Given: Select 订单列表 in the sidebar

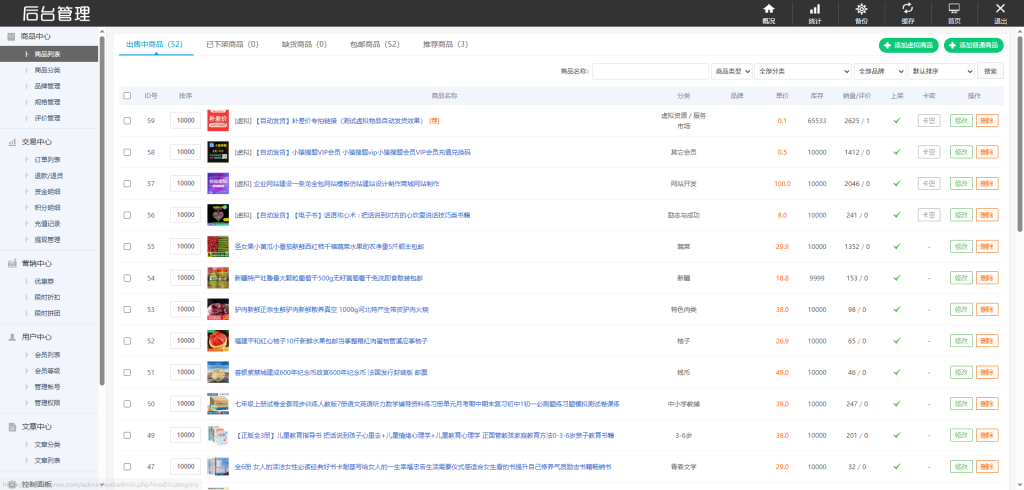Looking at the screenshot, I should [x=48, y=159].
